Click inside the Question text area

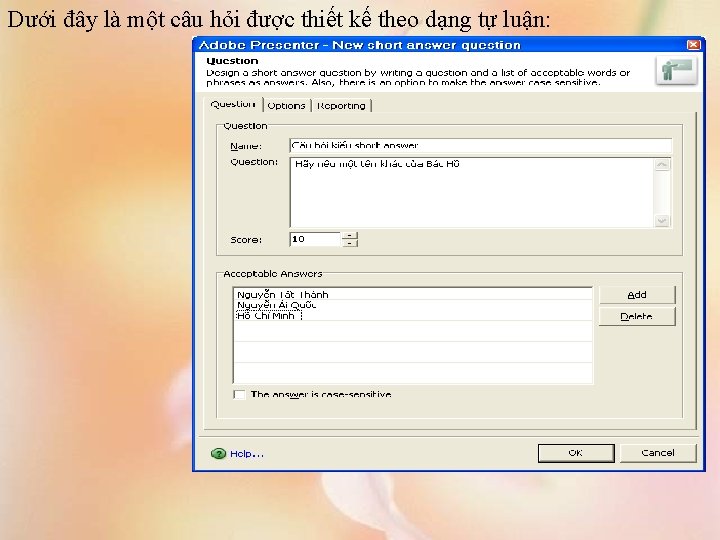(x=472, y=192)
